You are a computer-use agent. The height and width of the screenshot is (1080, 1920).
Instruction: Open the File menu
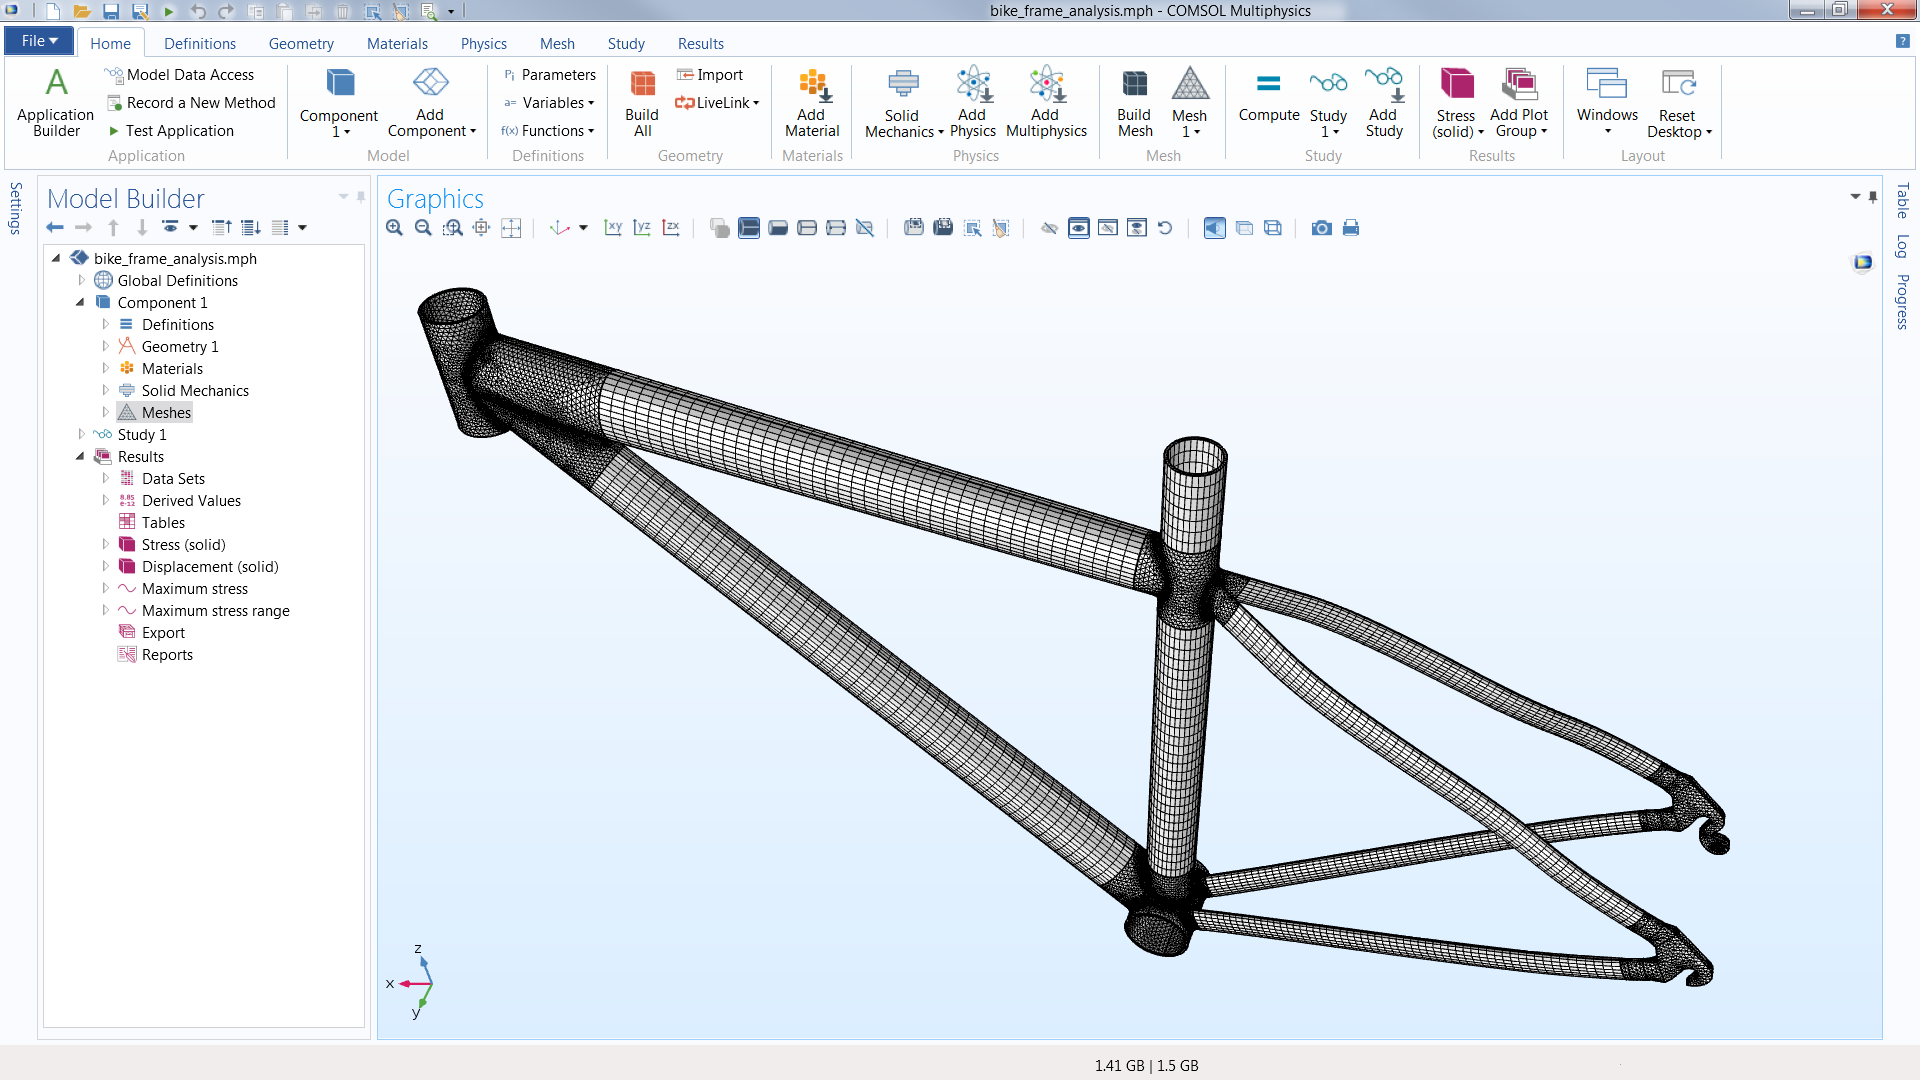tap(37, 41)
